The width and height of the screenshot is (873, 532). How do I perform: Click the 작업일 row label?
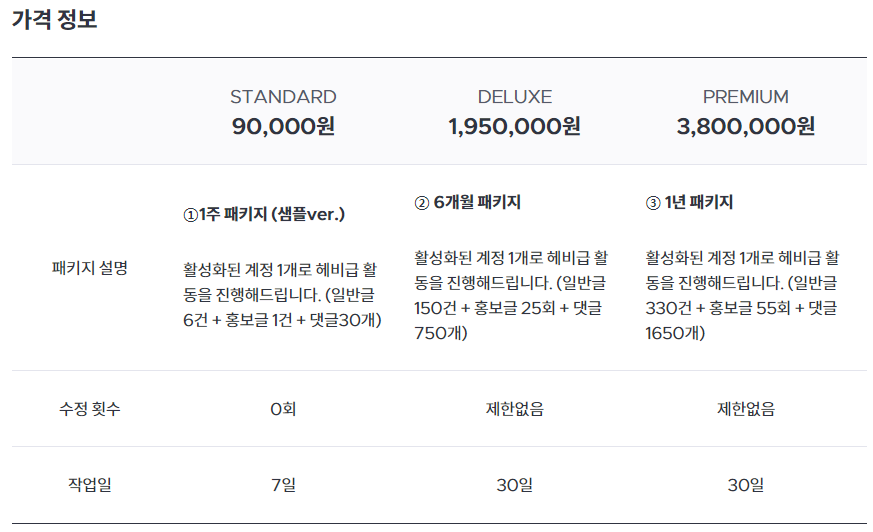(90, 485)
